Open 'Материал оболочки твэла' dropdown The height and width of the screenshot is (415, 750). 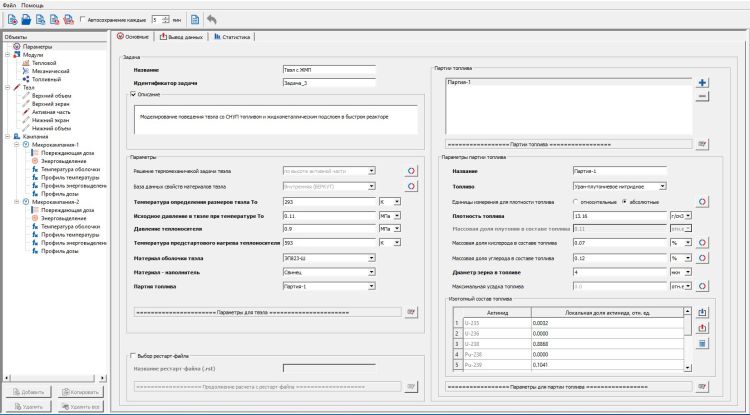tap(372, 258)
